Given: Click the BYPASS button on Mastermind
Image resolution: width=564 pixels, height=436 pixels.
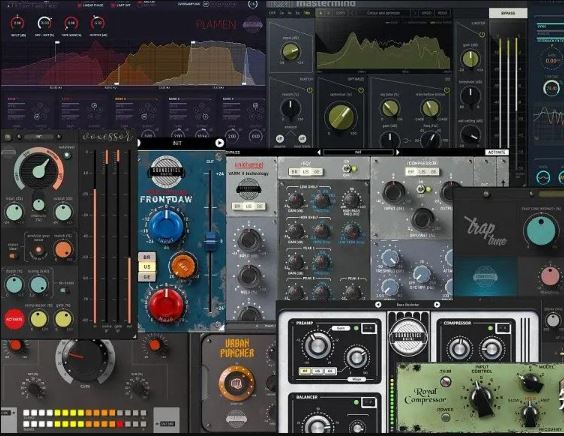Looking at the screenshot, I should pyautogui.click(x=508, y=13).
